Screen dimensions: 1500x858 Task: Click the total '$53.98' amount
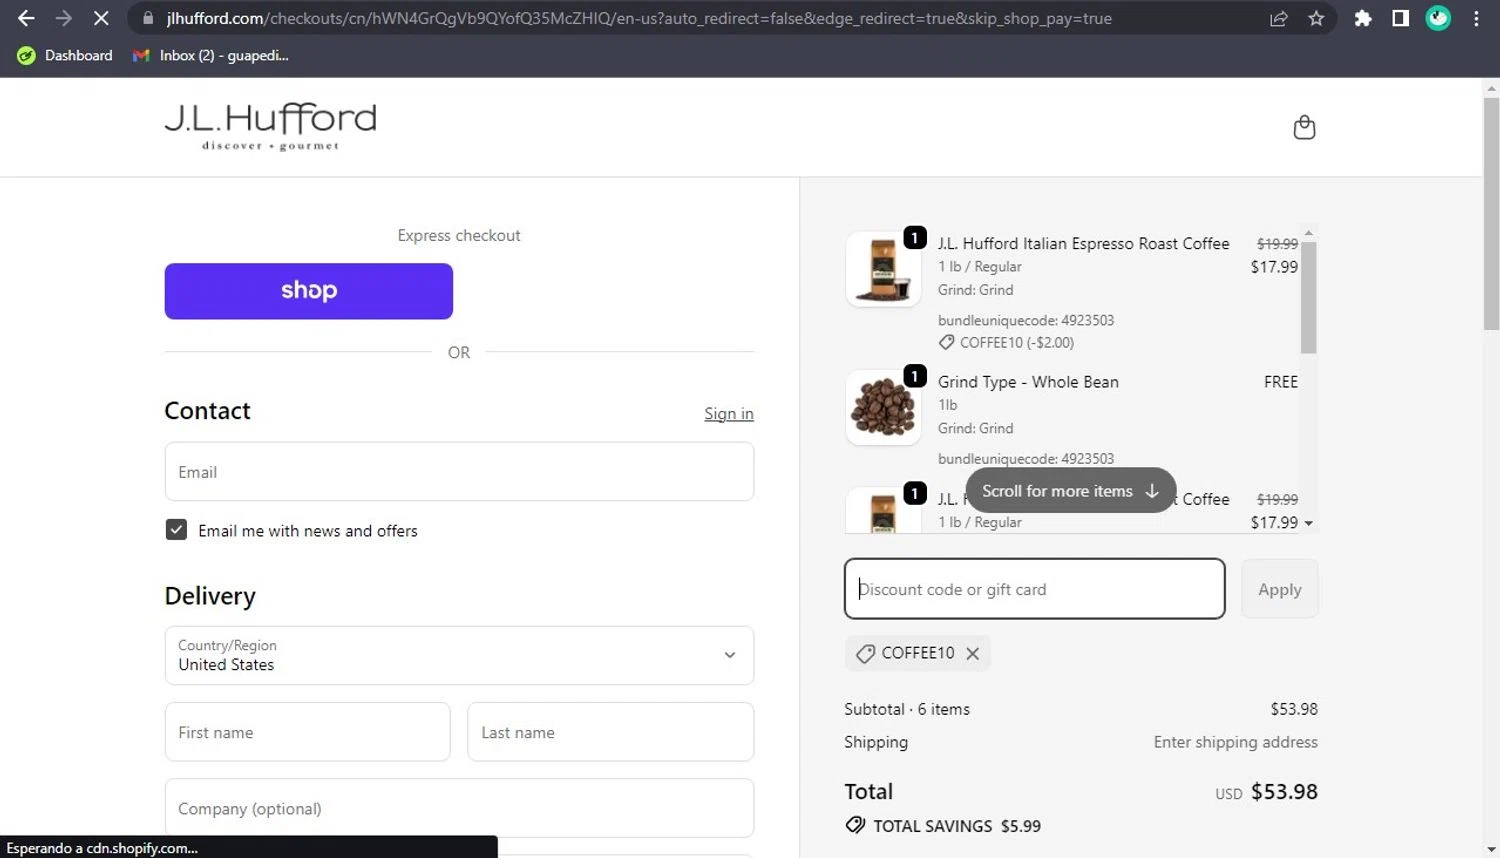pyautogui.click(x=1284, y=791)
